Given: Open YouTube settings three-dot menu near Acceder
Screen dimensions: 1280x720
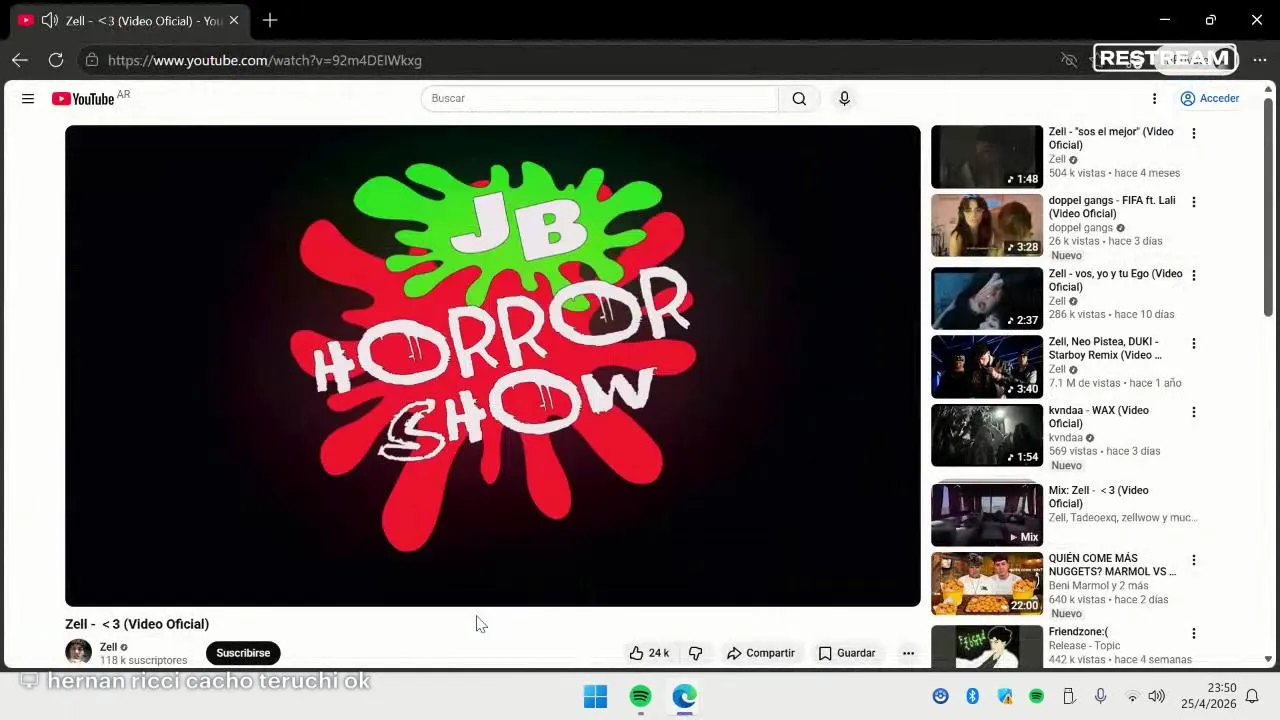Looking at the screenshot, I should click(x=1154, y=98).
